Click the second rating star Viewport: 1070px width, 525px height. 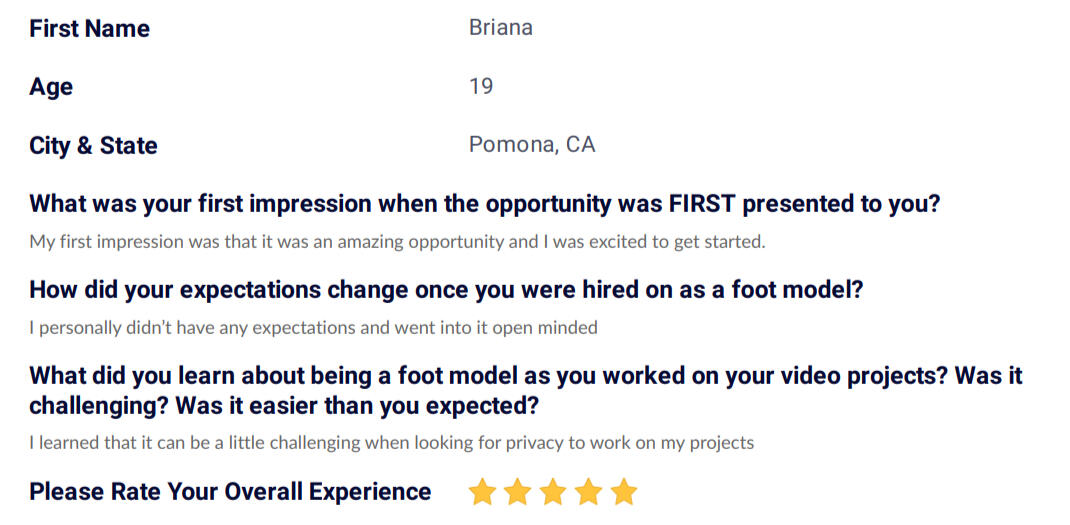518,492
